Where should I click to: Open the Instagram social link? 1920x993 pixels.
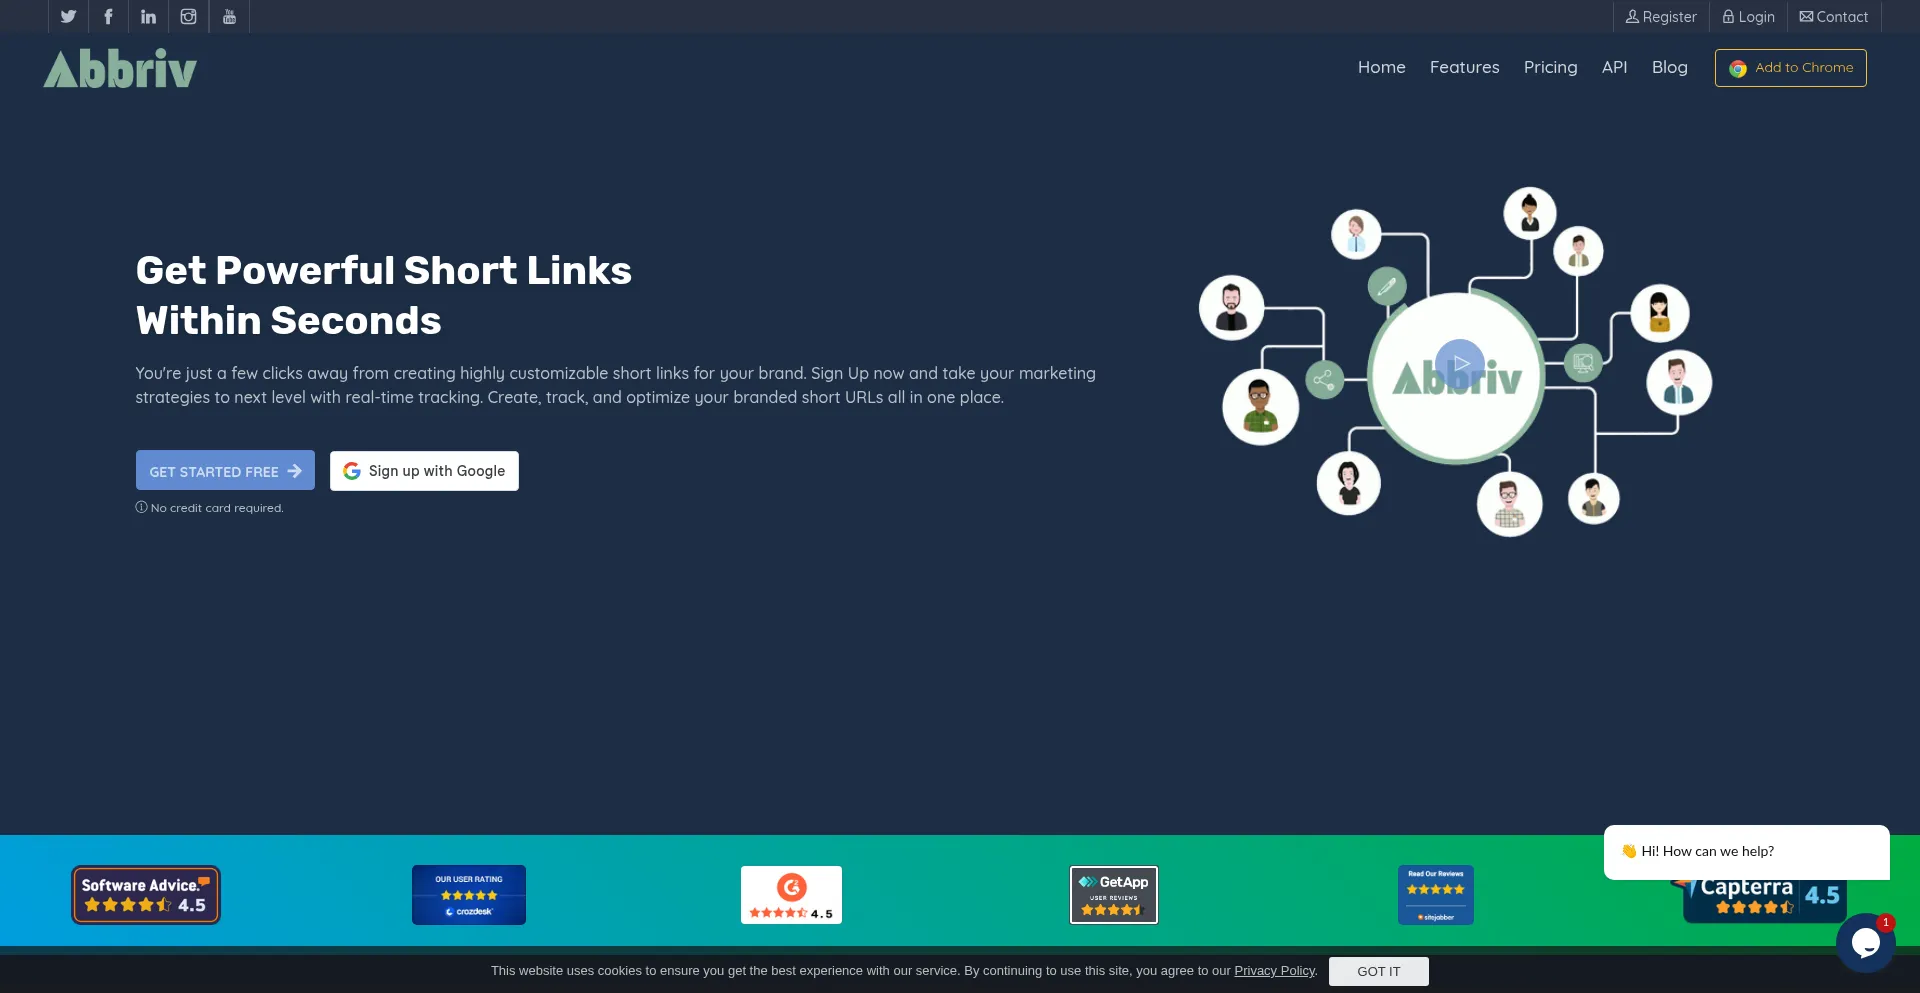[x=188, y=17]
